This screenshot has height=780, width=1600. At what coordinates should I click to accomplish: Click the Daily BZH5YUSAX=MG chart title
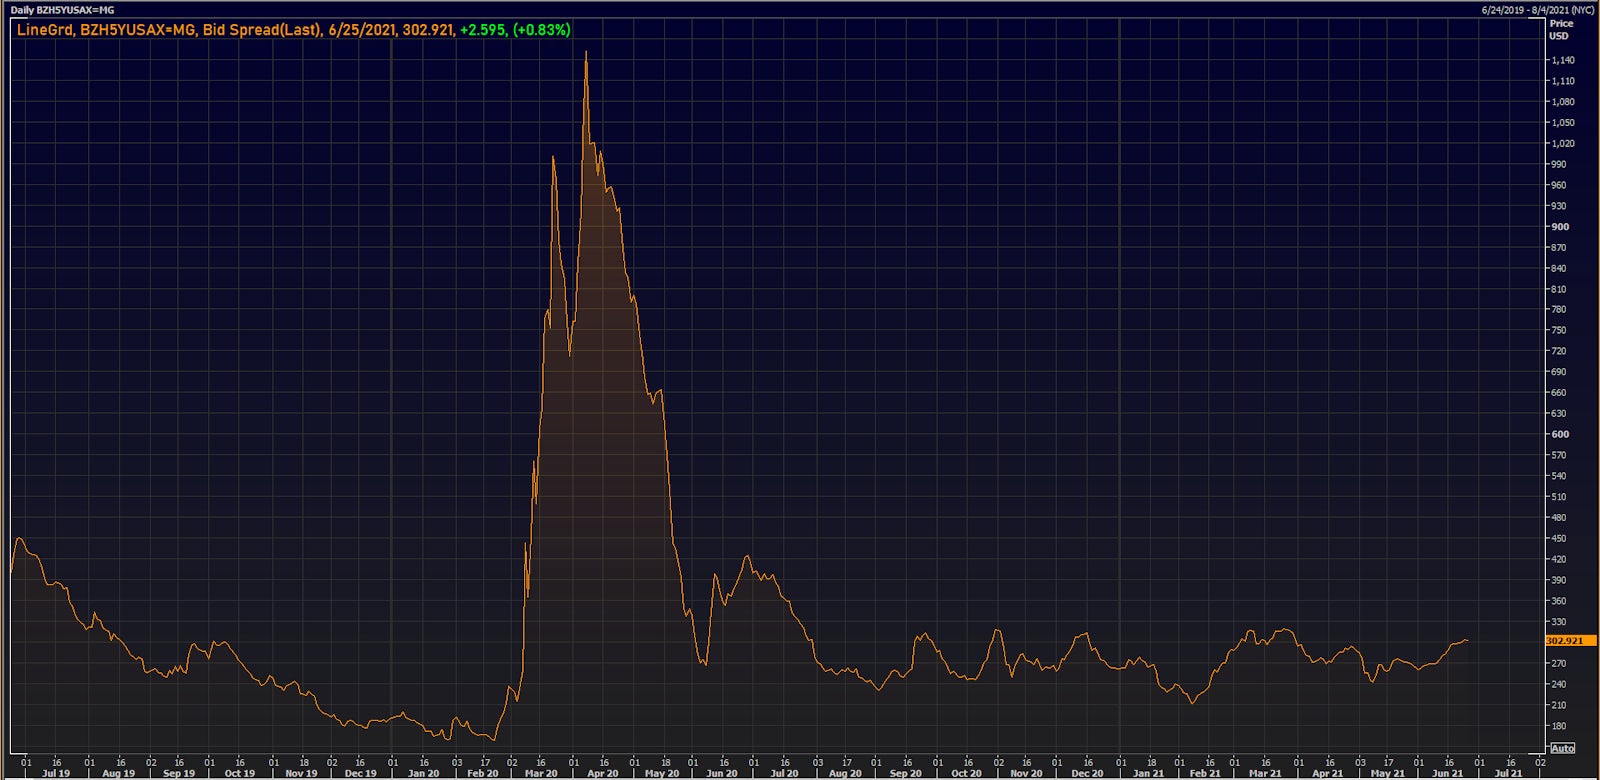pos(62,10)
